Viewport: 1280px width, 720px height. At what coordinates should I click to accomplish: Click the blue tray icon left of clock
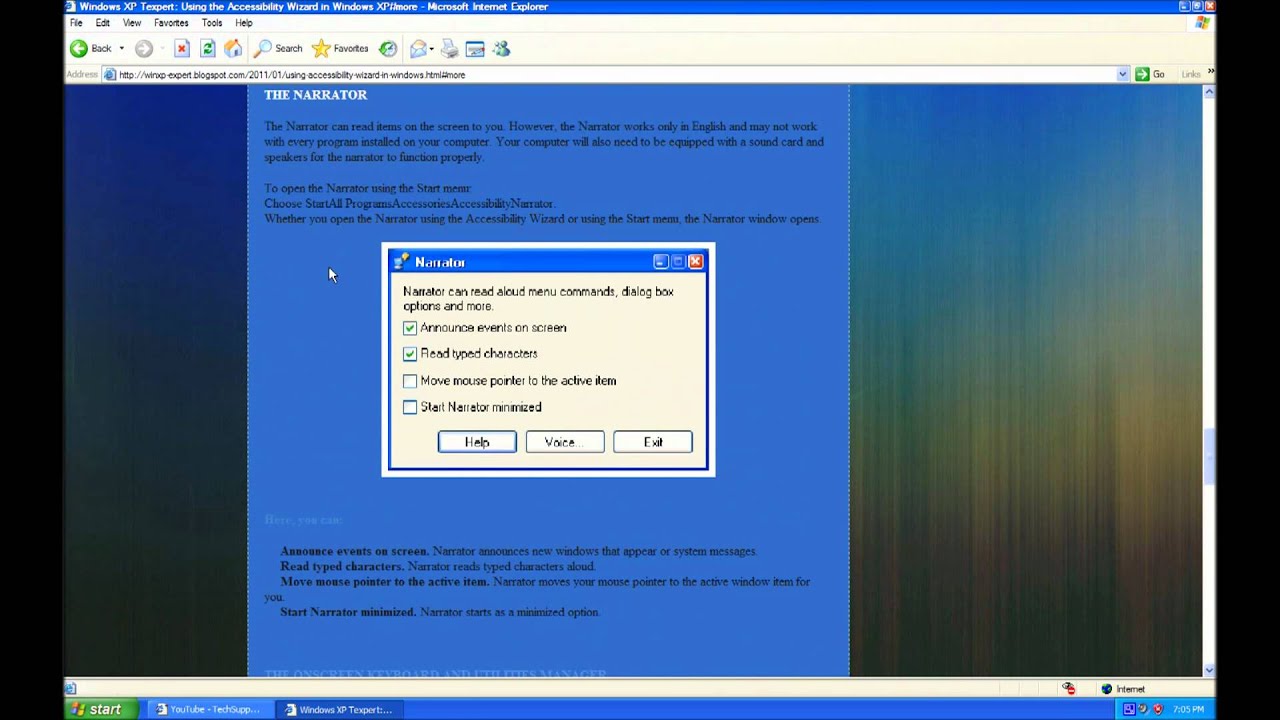pos(1130,709)
